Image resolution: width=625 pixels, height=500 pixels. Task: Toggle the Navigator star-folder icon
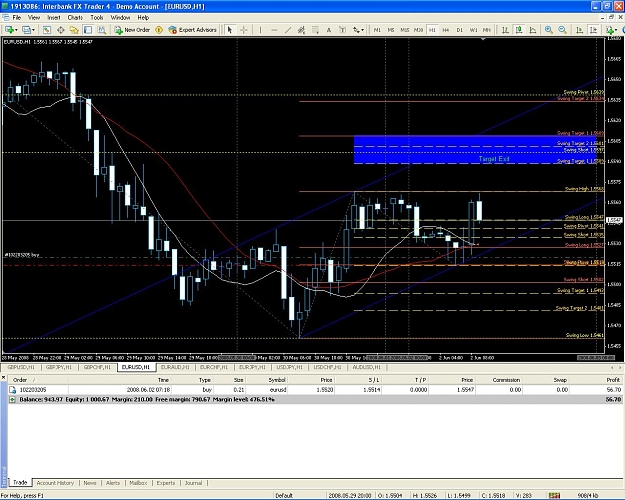click(x=74, y=30)
